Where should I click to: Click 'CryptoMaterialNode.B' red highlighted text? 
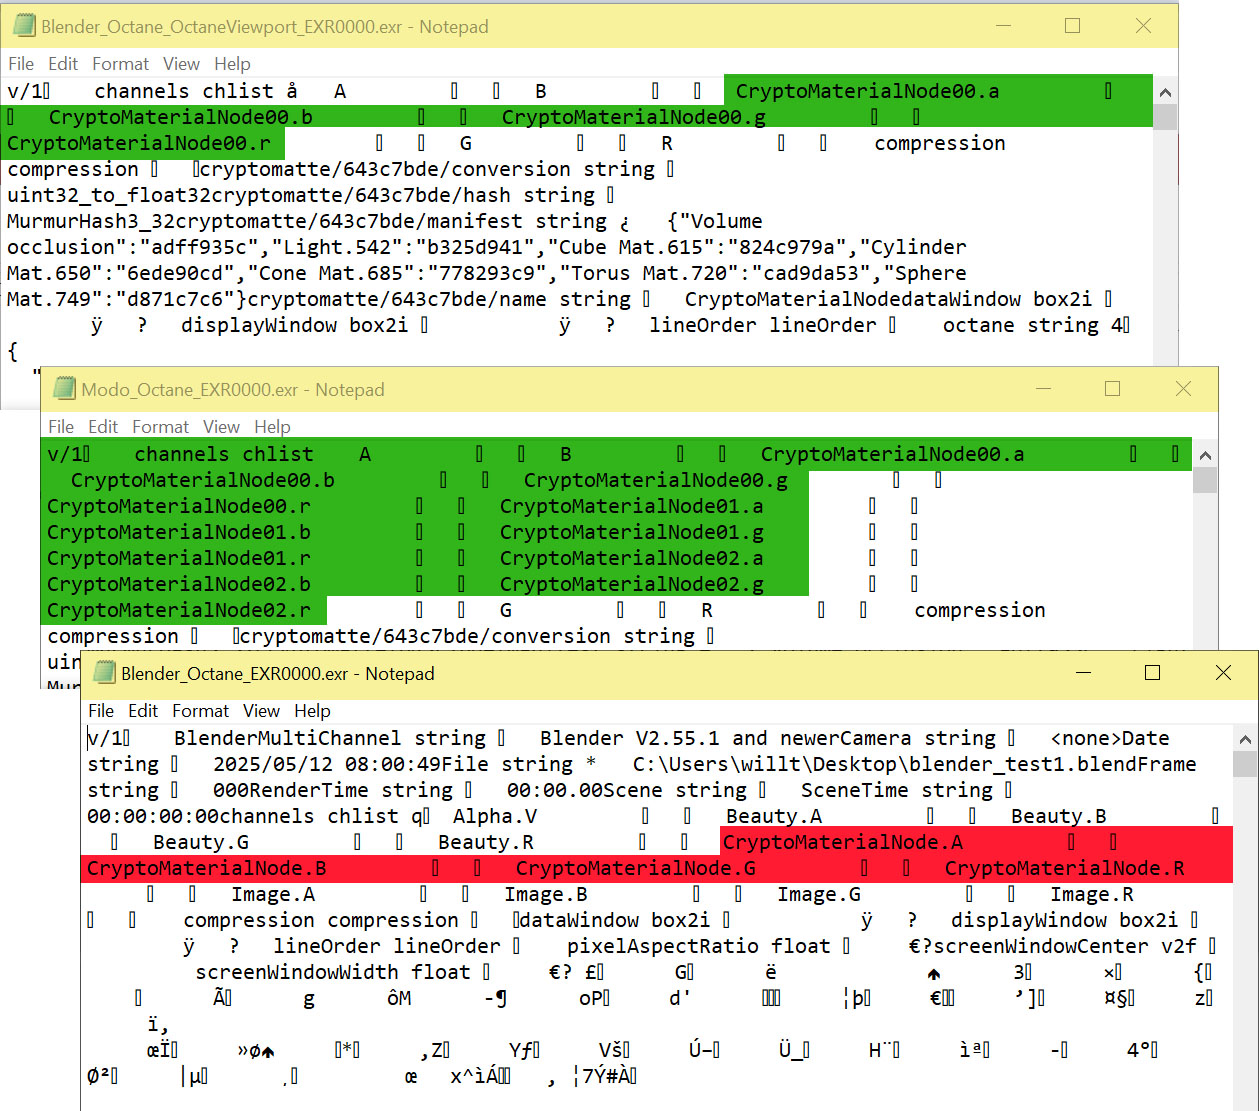click(206, 868)
